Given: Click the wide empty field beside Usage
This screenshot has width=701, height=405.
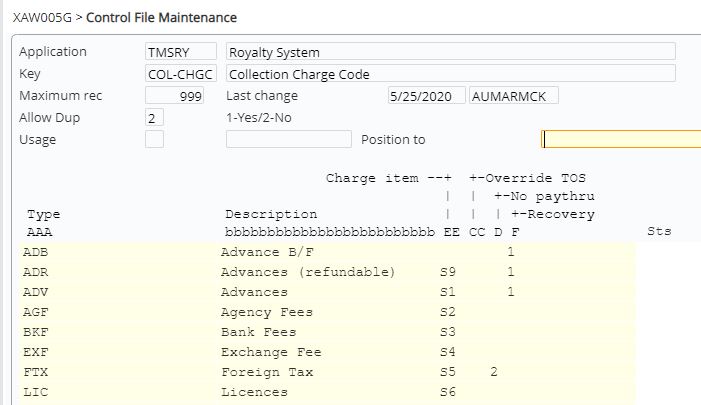Looking at the screenshot, I should pos(289,140).
